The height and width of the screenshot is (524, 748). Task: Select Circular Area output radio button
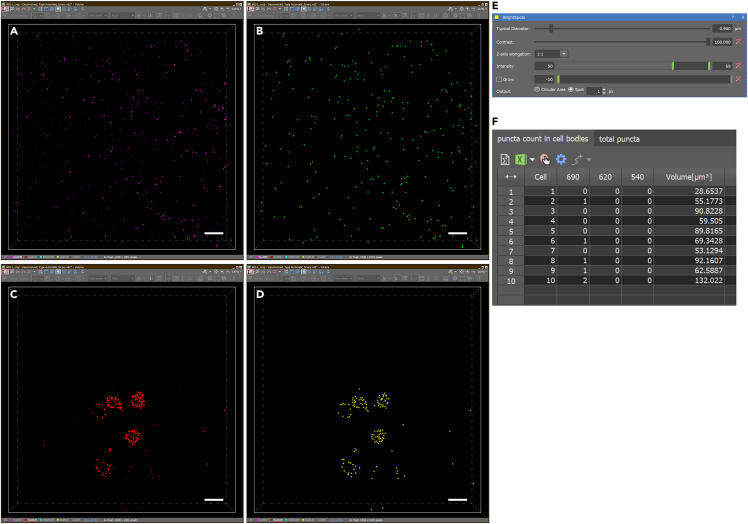pos(537,90)
